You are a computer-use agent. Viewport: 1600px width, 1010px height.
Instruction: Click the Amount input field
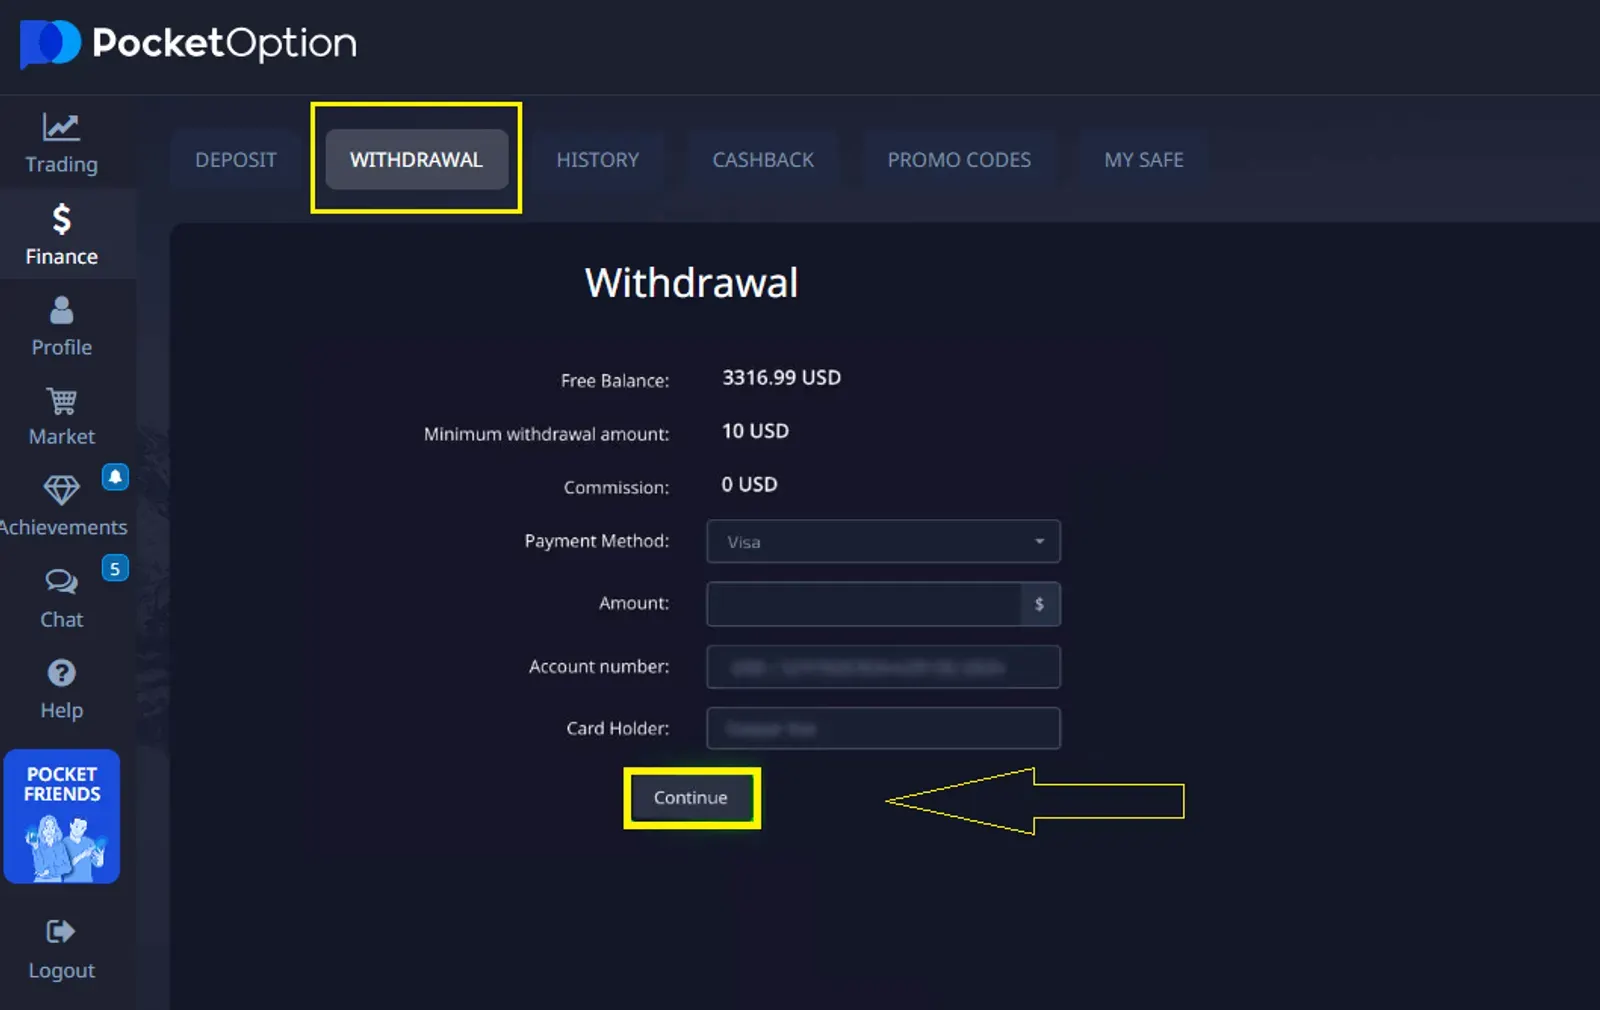pyautogui.click(x=864, y=604)
